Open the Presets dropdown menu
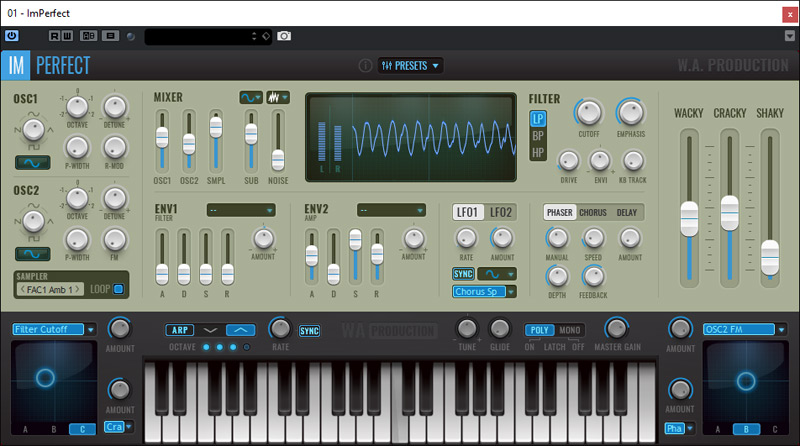 click(x=411, y=66)
